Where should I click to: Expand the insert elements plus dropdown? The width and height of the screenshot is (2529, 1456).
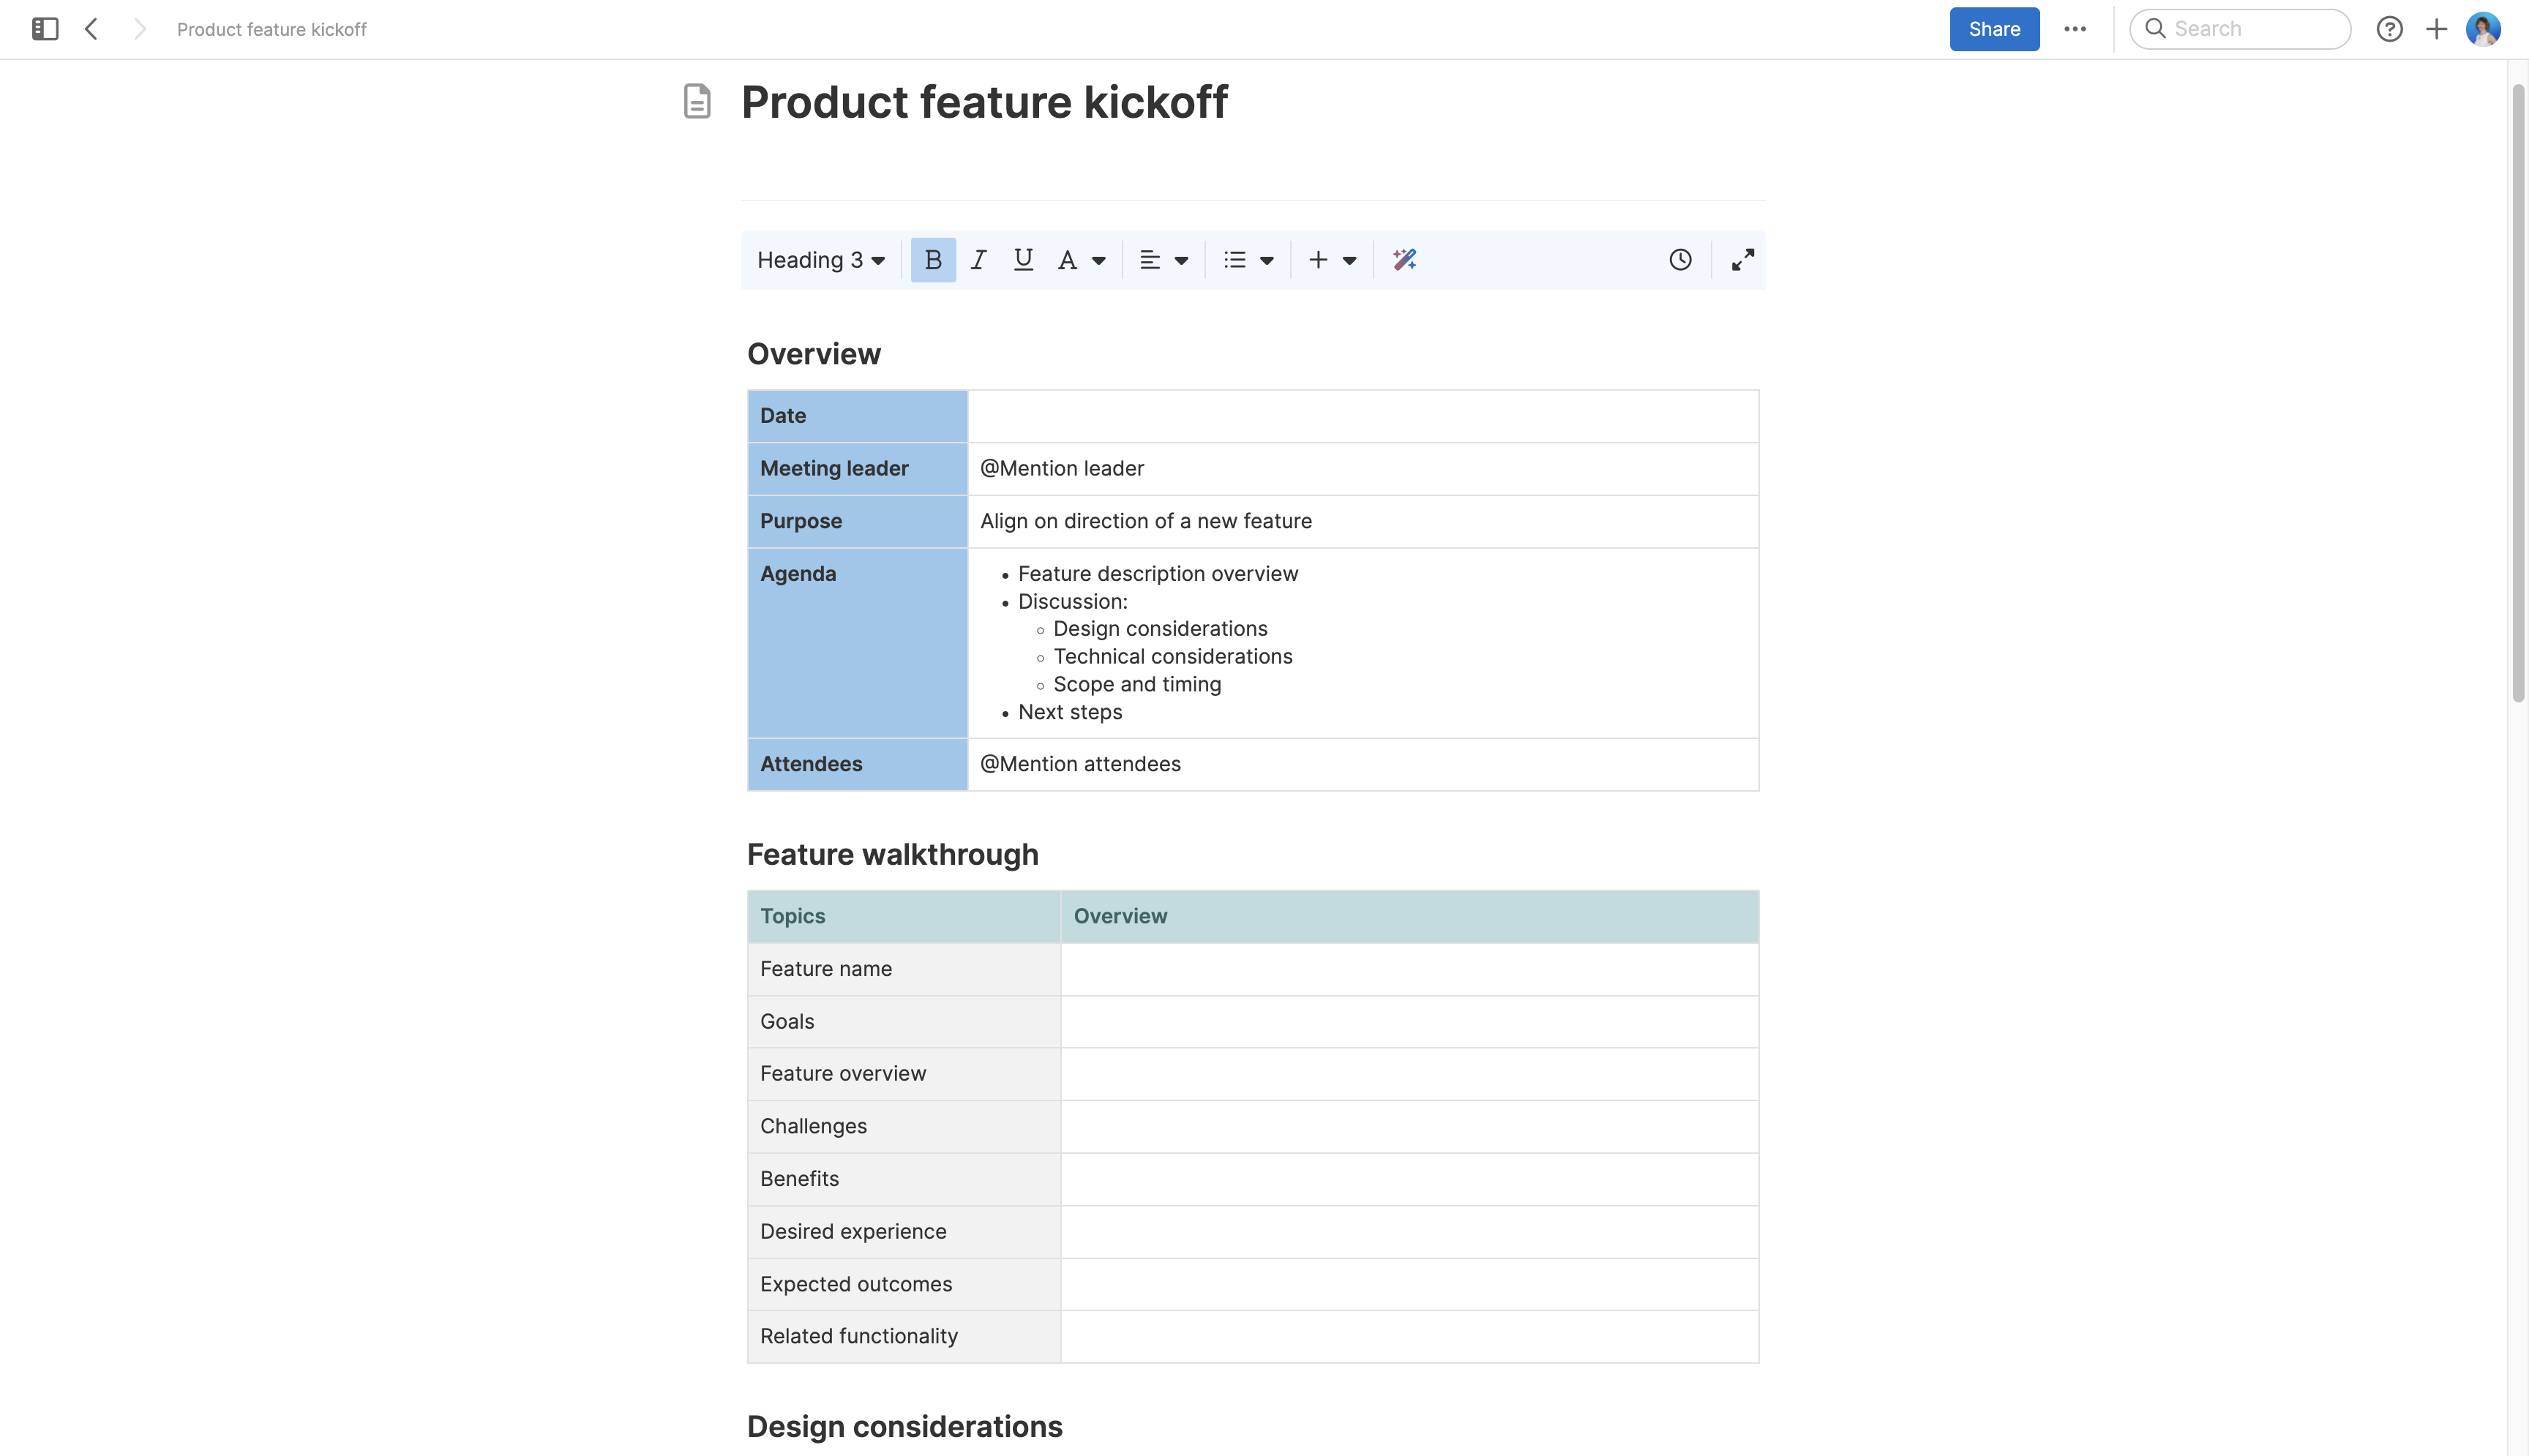[x=1350, y=259]
